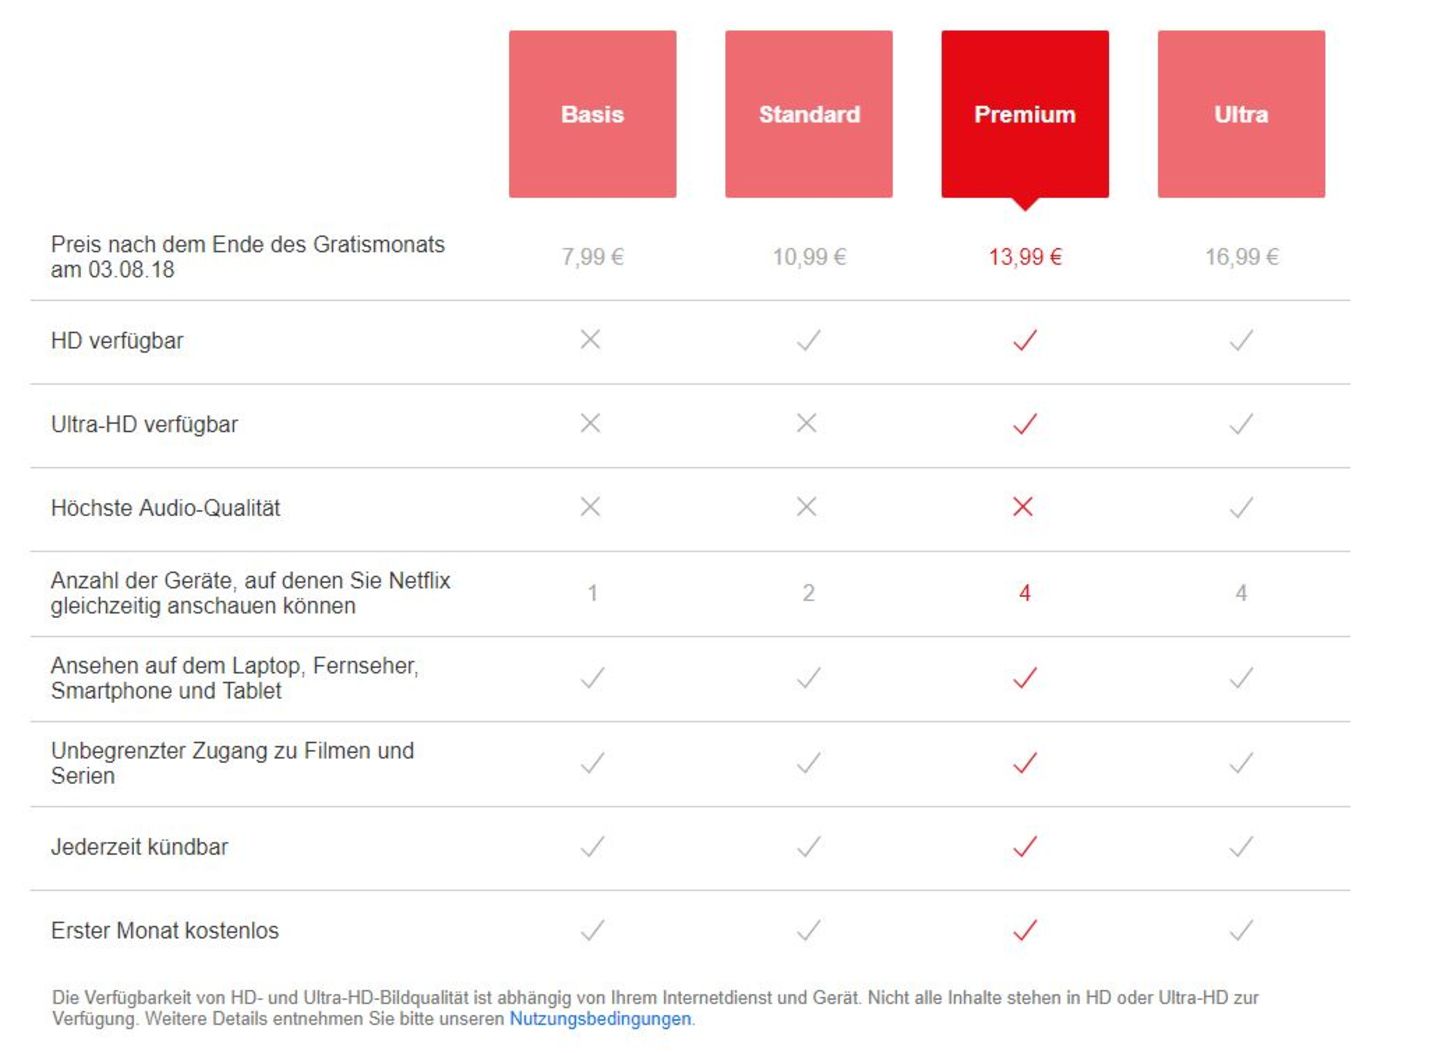Click the red X for Höchste Audio-Qualität under Premium
Viewport: 1440px width, 1053px height.
[1024, 507]
